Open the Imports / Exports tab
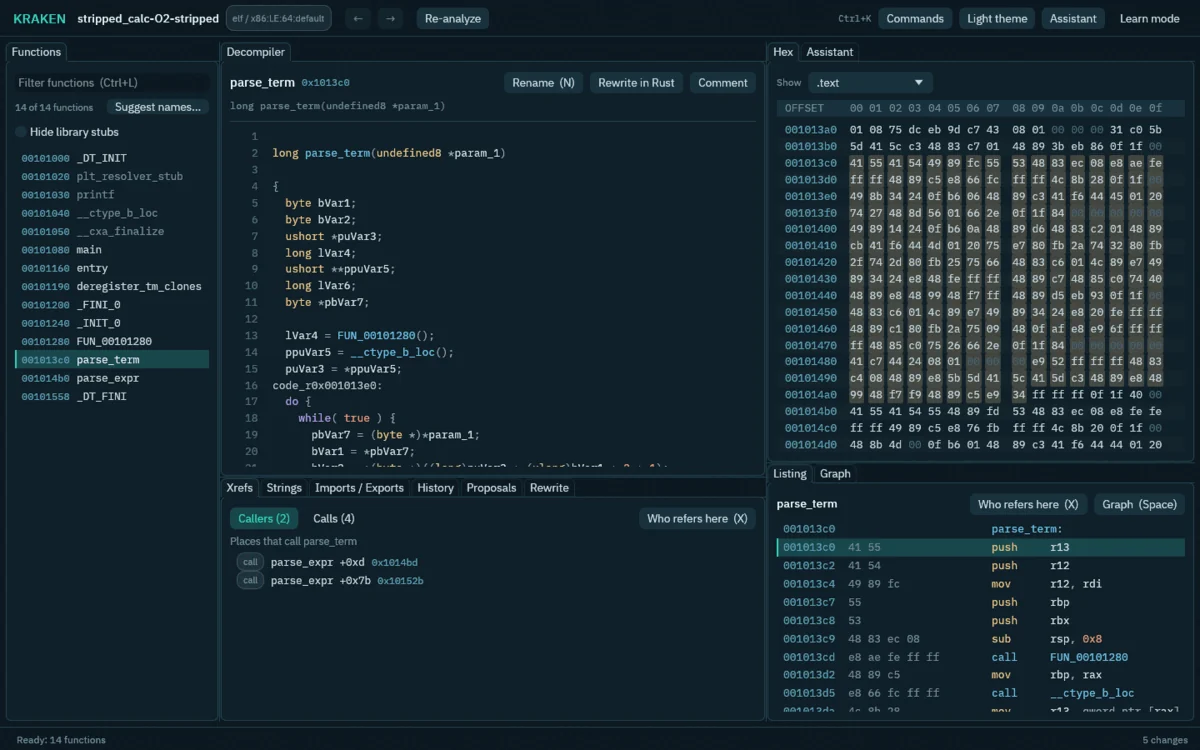1200x750 pixels. [x=359, y=488]
